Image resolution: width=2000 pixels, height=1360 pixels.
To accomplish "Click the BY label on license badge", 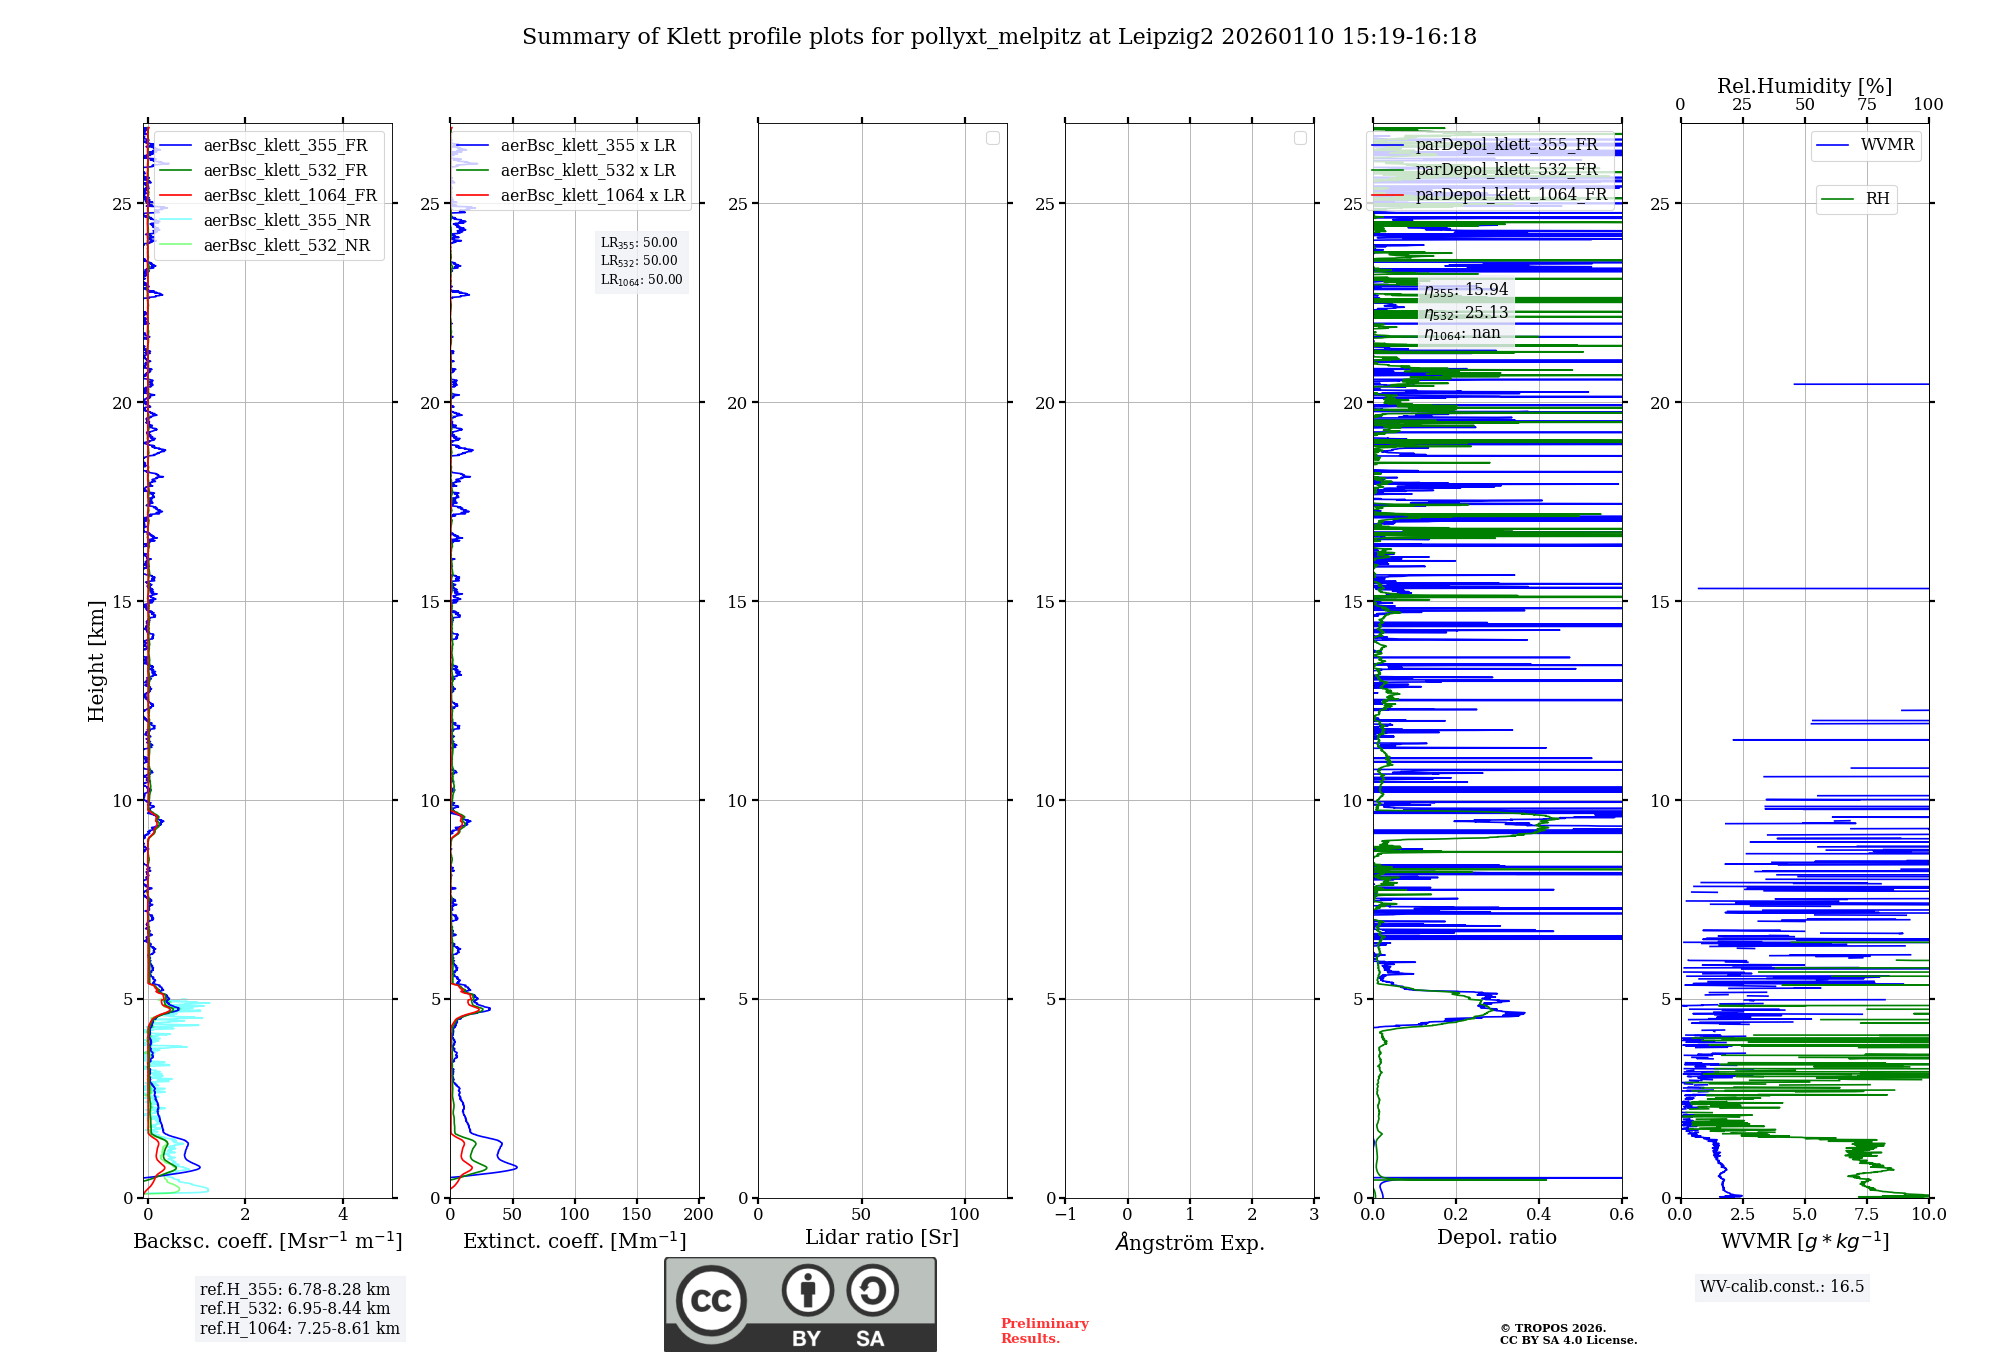I will pyautogui.click(x=806, y=1339).
